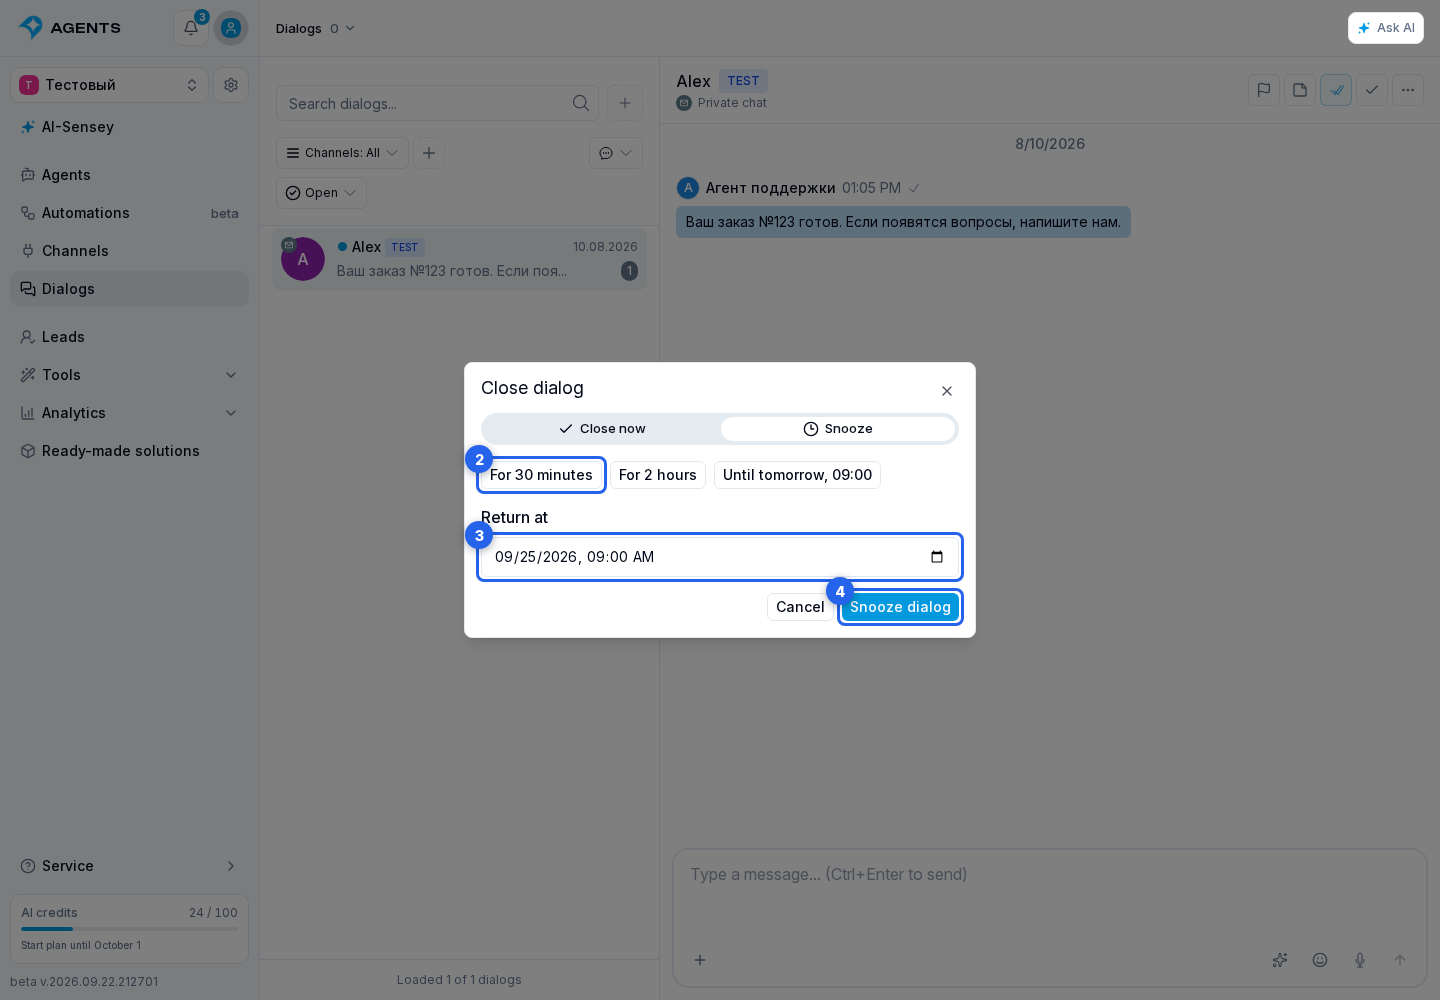The image size is (1440, 1000).
Task: Go to Leads section
Action: [x=129, y=337]
